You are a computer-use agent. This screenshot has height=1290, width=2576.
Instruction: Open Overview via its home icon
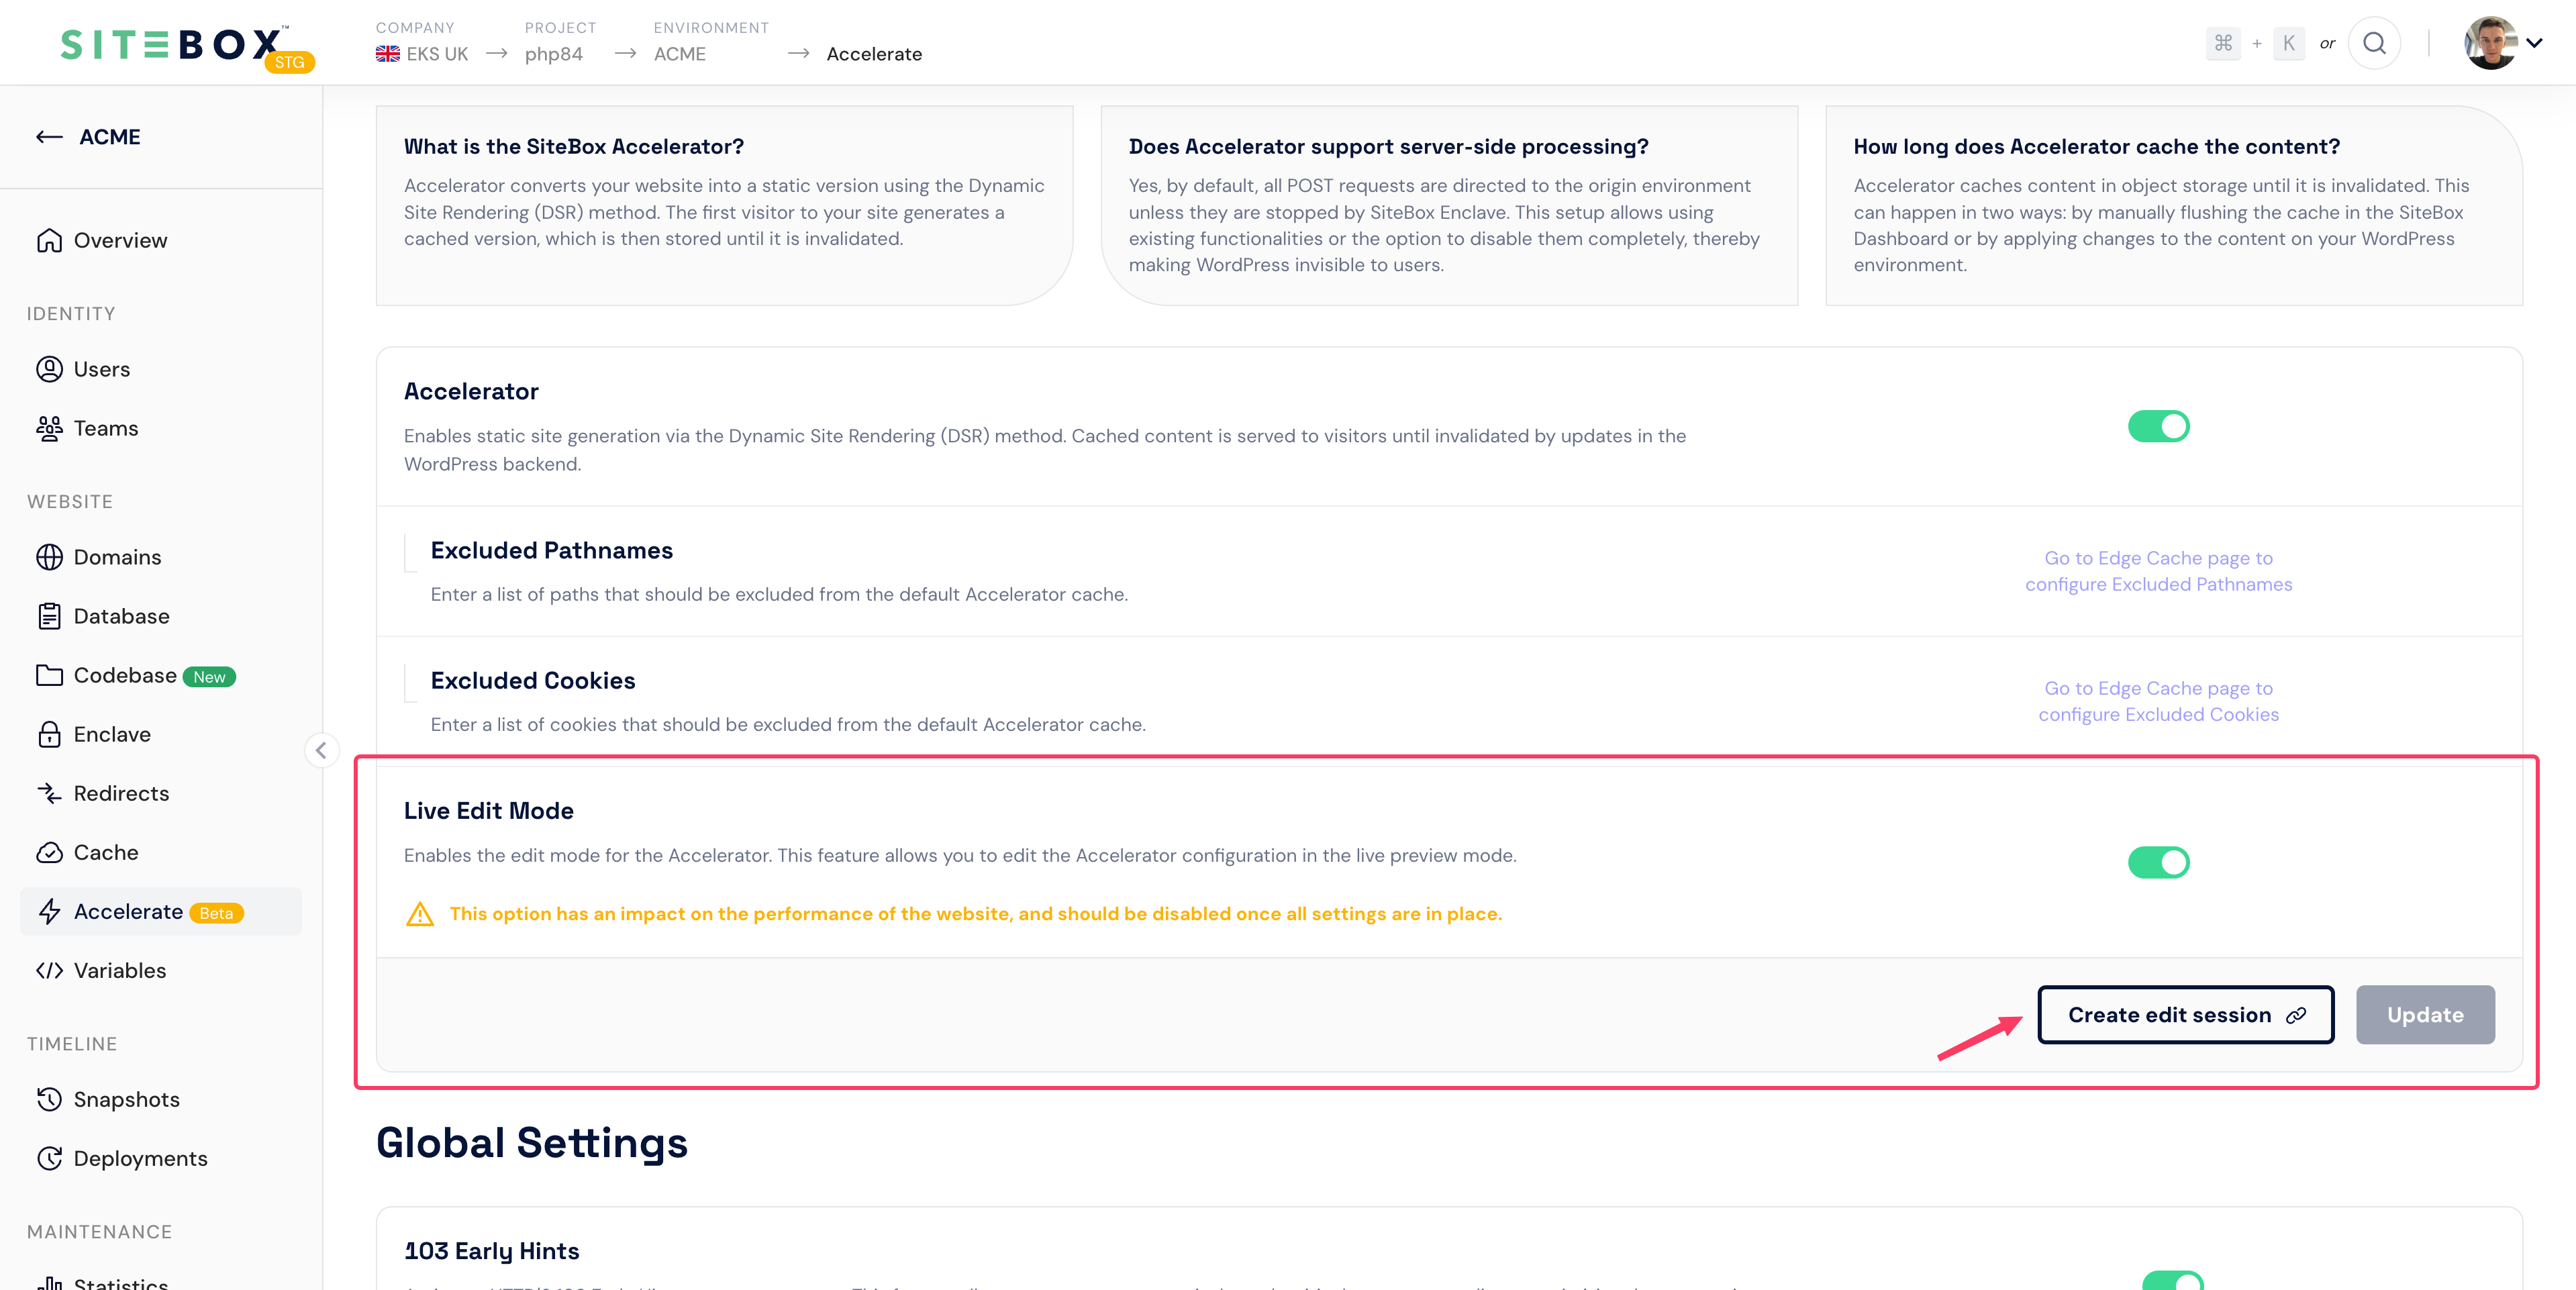[x=49, y=240]
